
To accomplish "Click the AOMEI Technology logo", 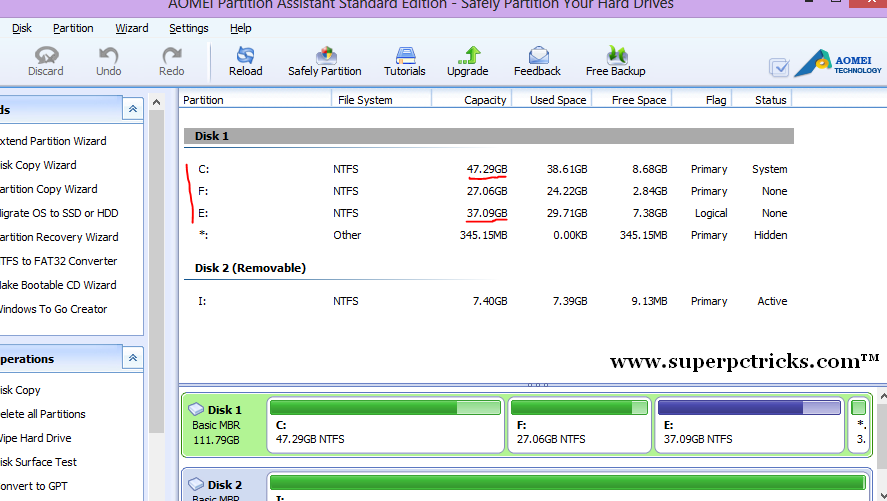I will pyautogui.click(x=838, y=63).
